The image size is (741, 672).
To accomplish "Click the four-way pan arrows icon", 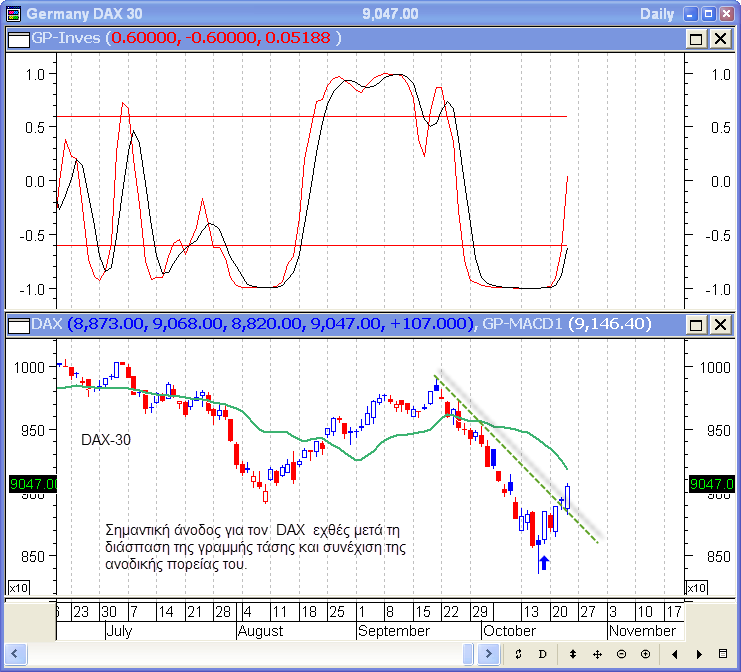I will 597,654.
